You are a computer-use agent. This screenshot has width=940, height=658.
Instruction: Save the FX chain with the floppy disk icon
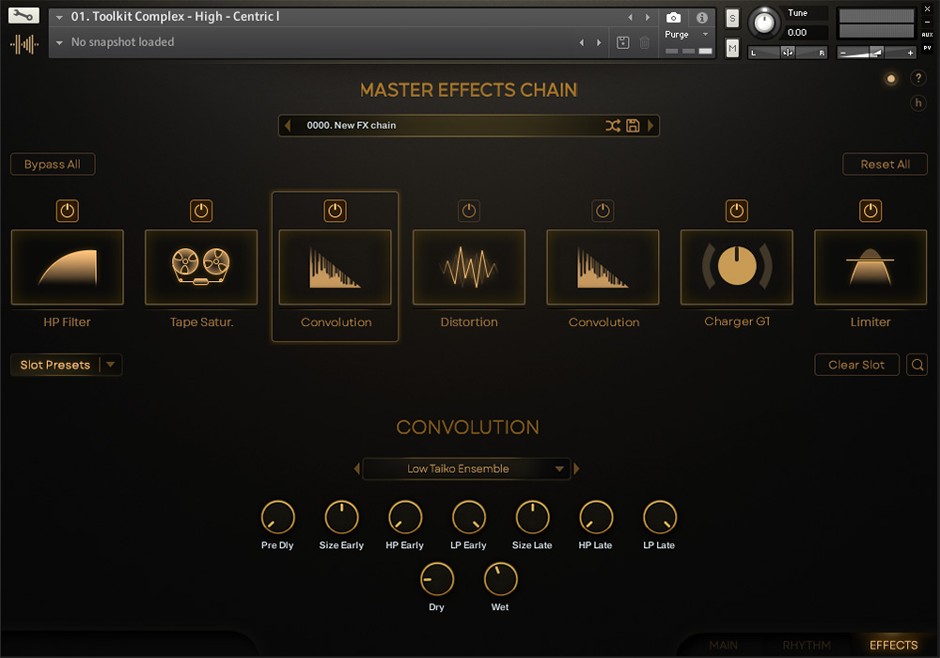[x=633, y=125]
